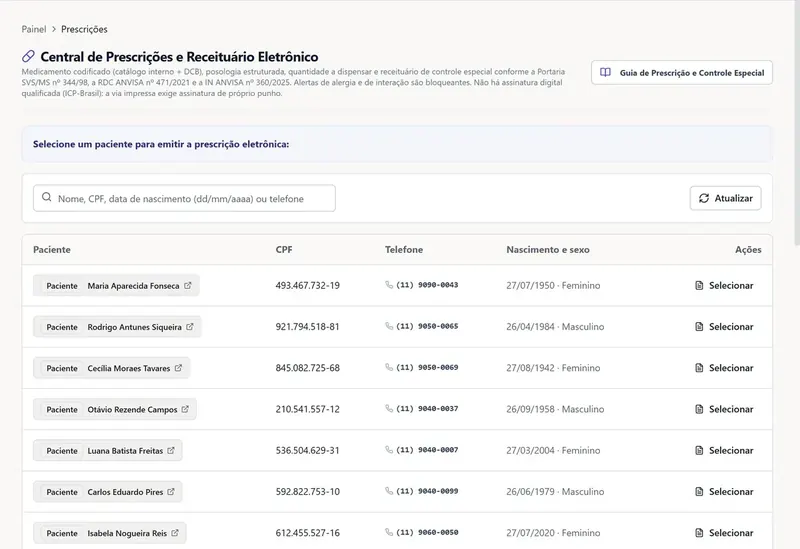Click document icon in Carlos Eduardo Pires row

coord(699,491)
